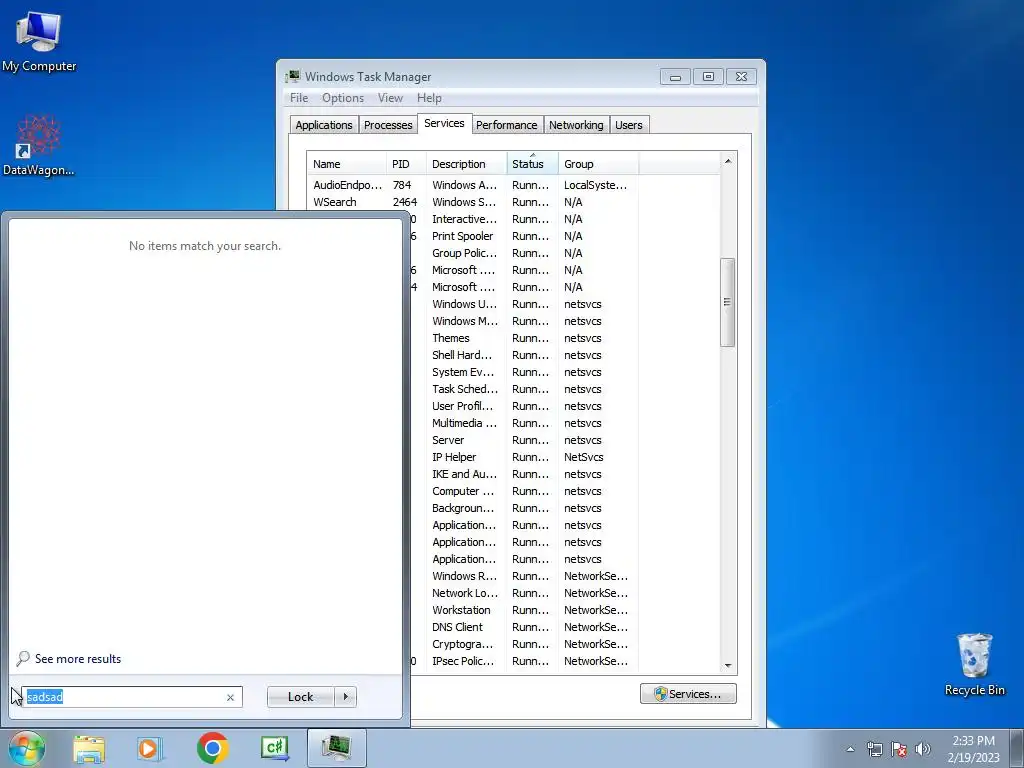The height and width of the screenshot is (768, 1024).
Task: Switch to the Processes tab
Action: coord(388,125)
